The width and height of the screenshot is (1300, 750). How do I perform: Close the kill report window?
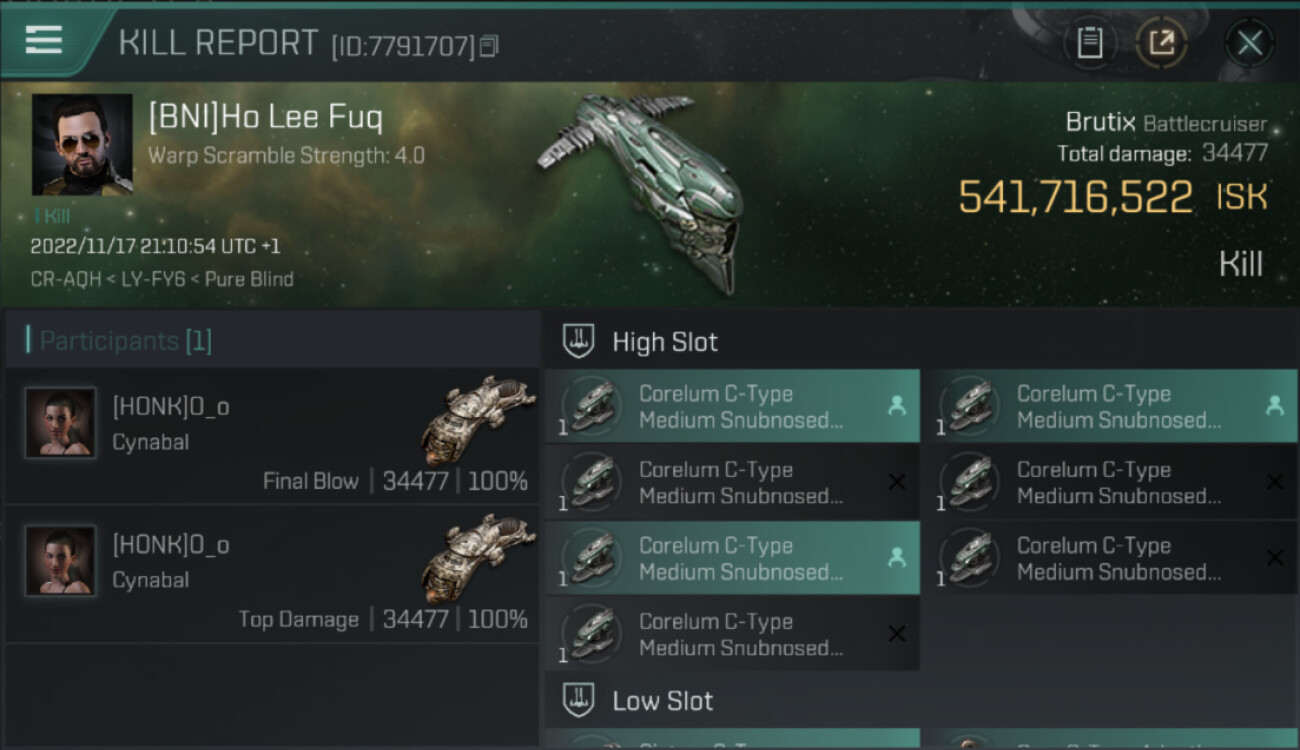point(1249,43)
